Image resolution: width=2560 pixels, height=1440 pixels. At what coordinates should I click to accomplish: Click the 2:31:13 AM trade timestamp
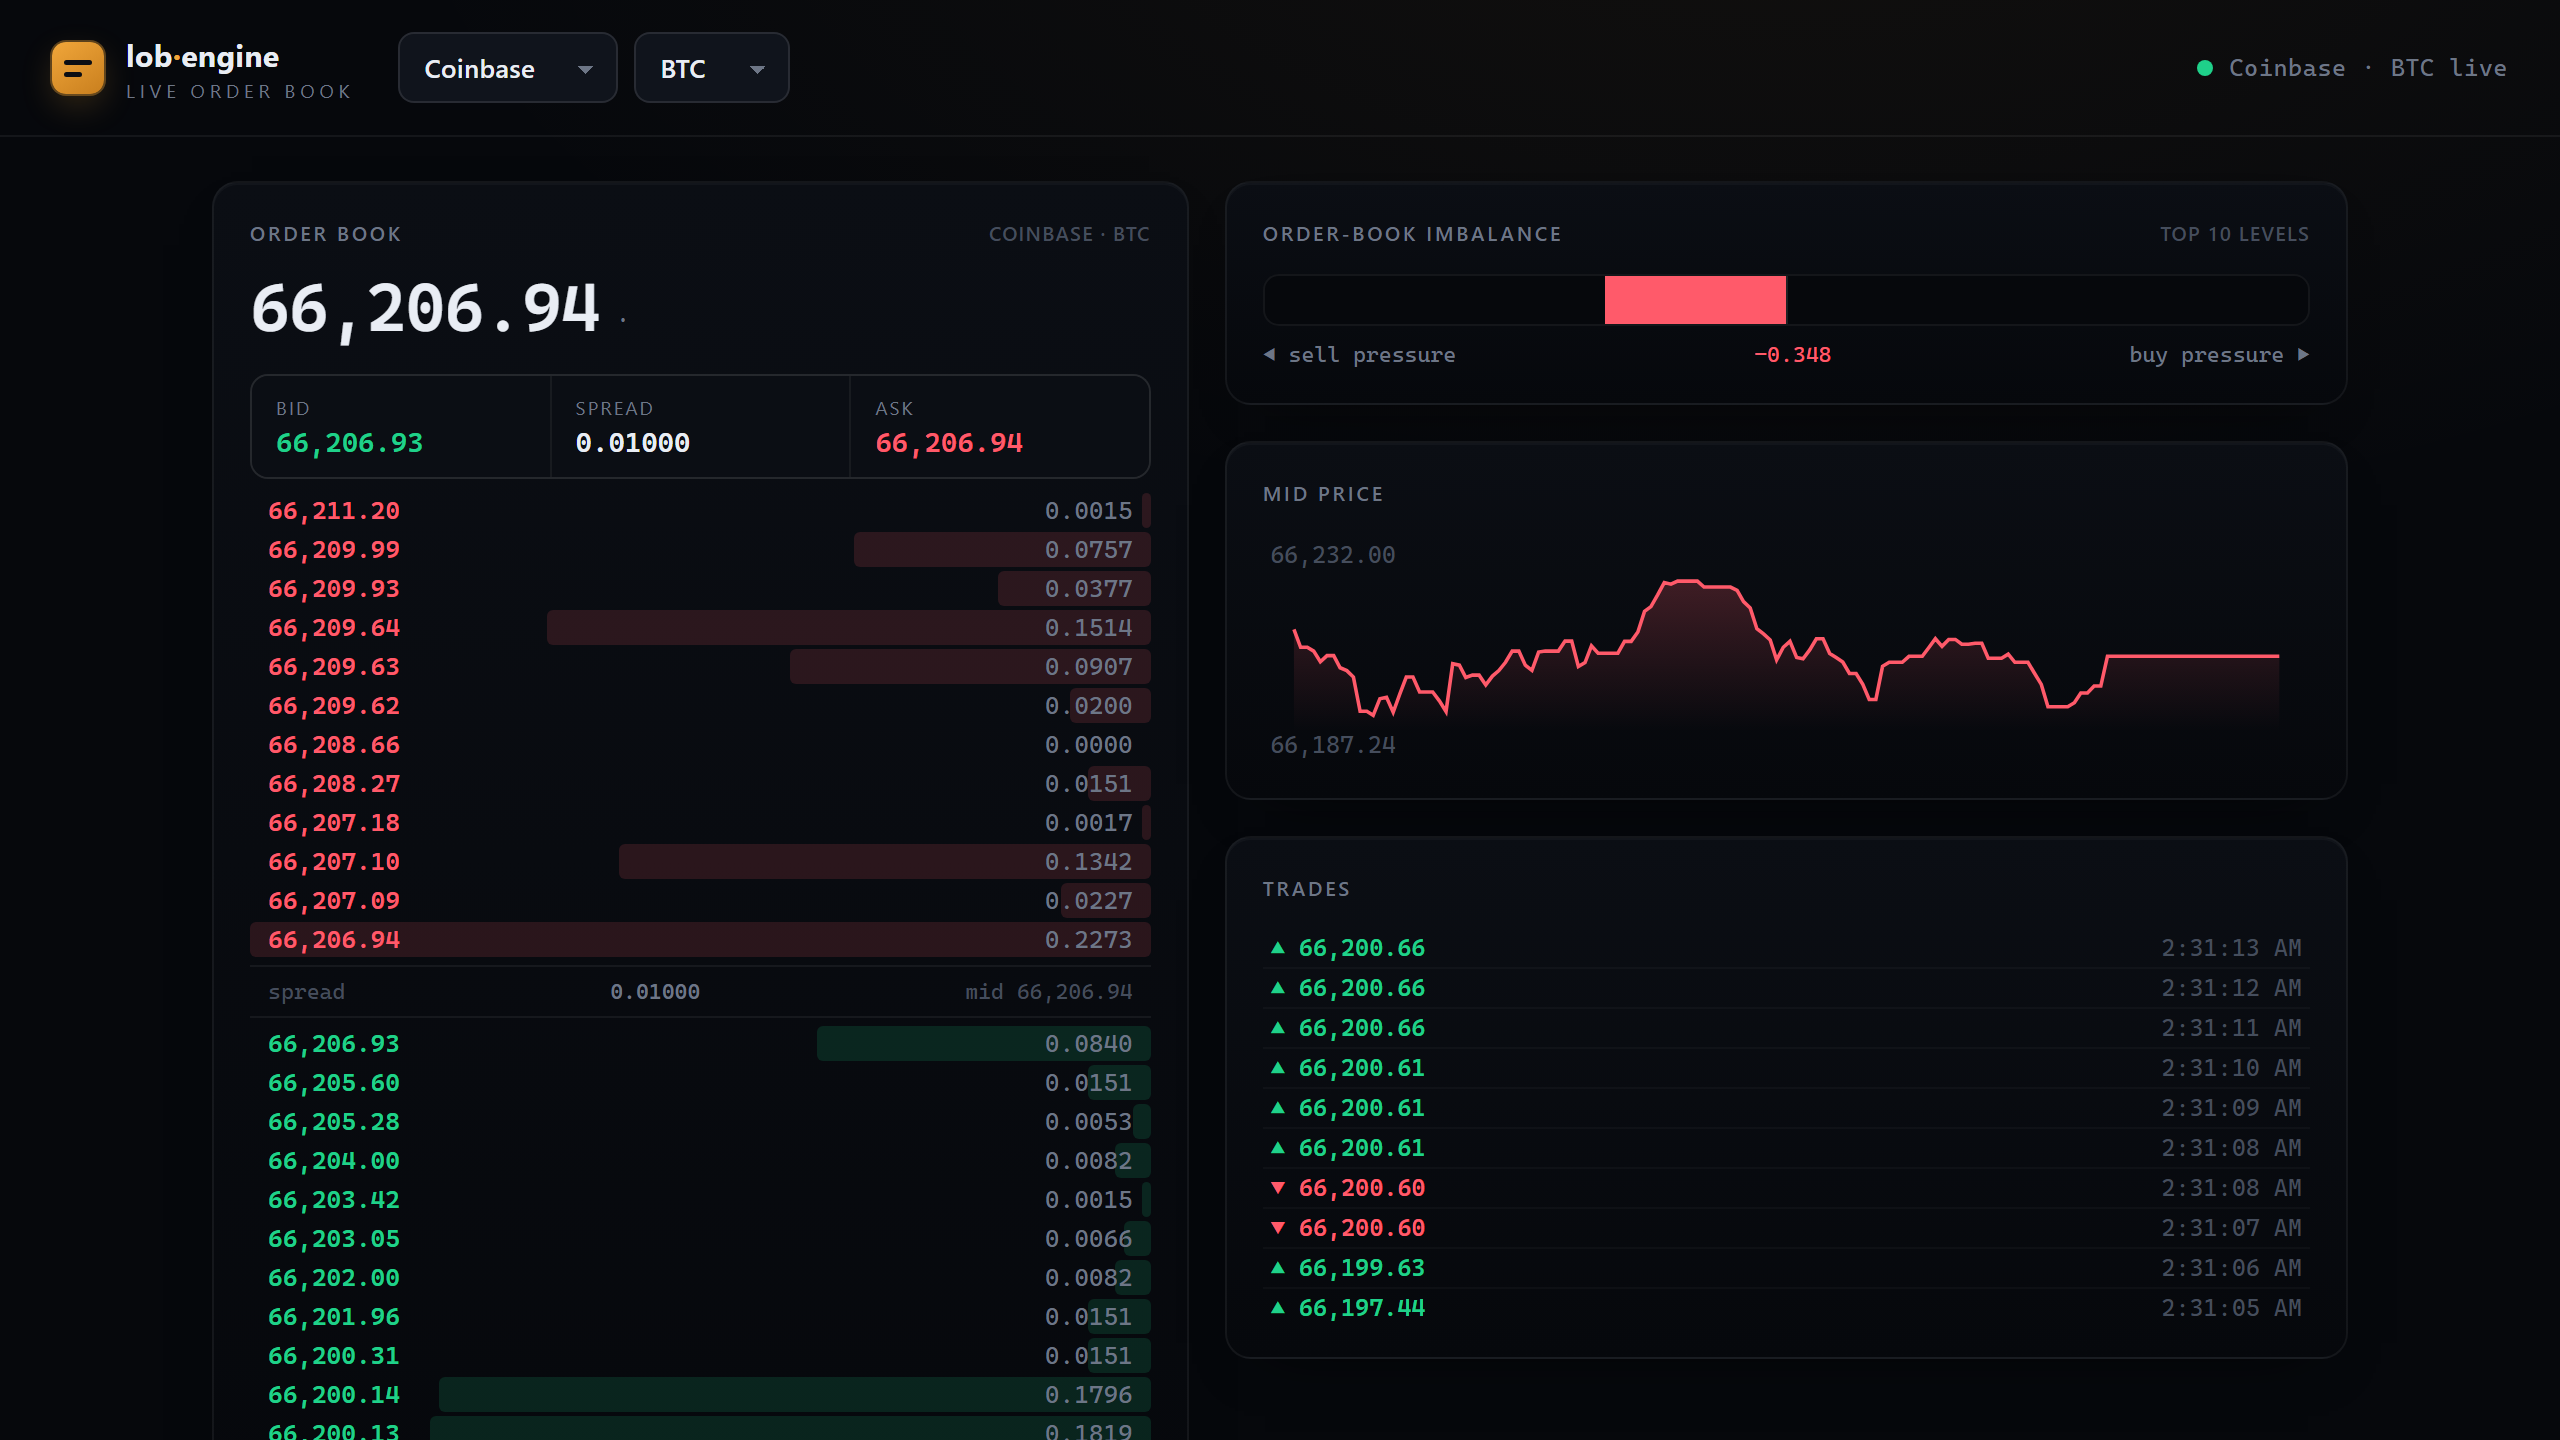click(x=2231, y=948)
